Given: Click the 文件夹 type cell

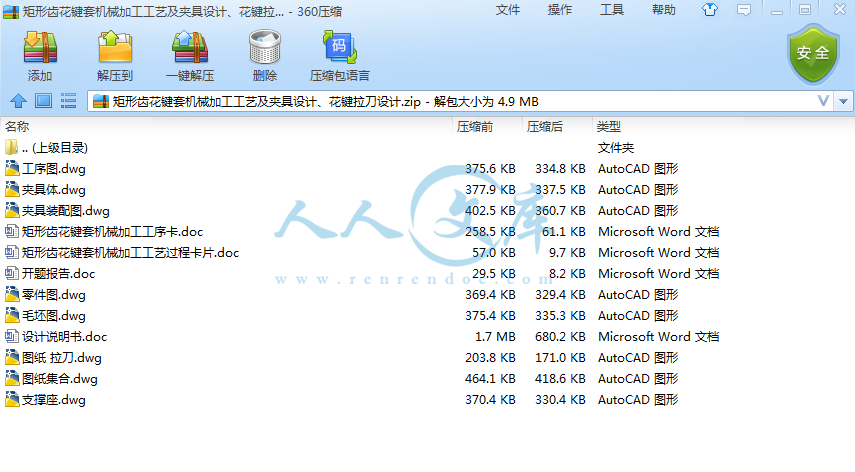Looking at the screenshot, I should point(616,148).
